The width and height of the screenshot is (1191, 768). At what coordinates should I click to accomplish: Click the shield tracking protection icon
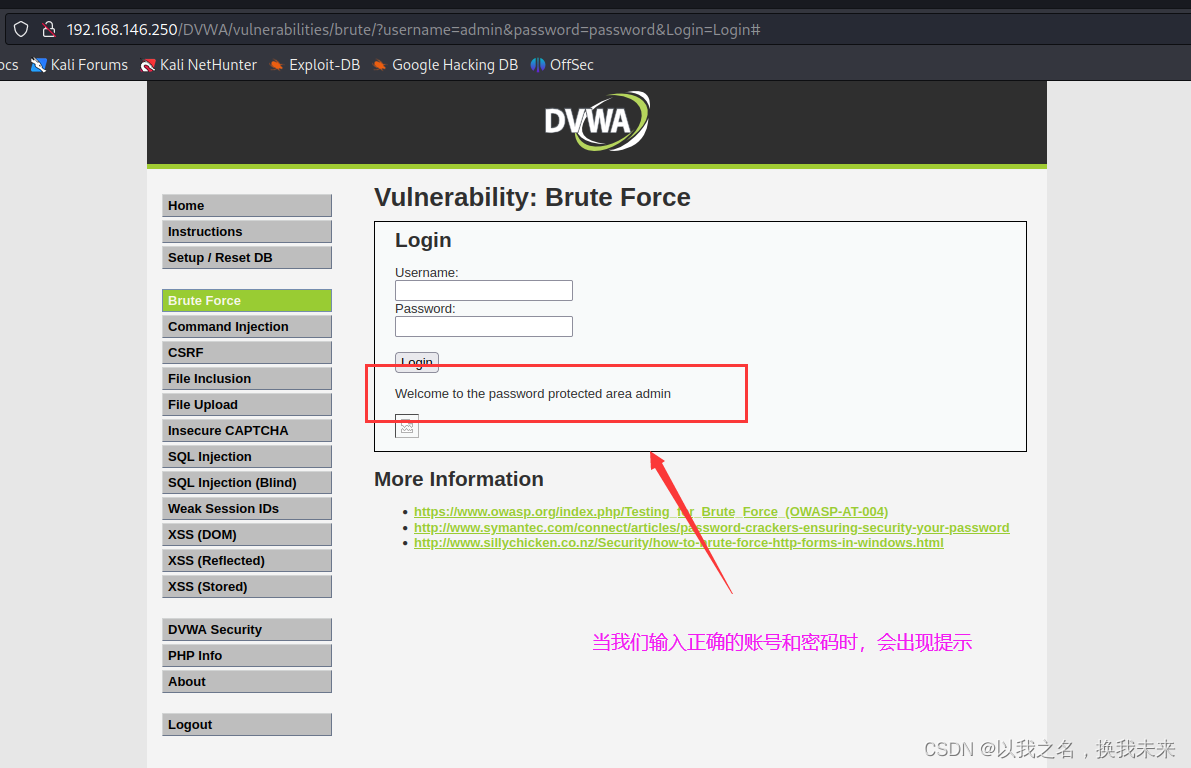[21, 30]
